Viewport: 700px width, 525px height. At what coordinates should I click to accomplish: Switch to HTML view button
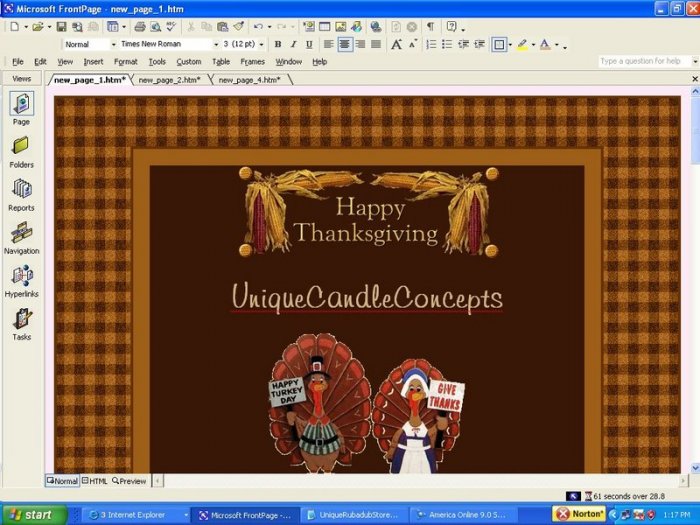[95, 481]
